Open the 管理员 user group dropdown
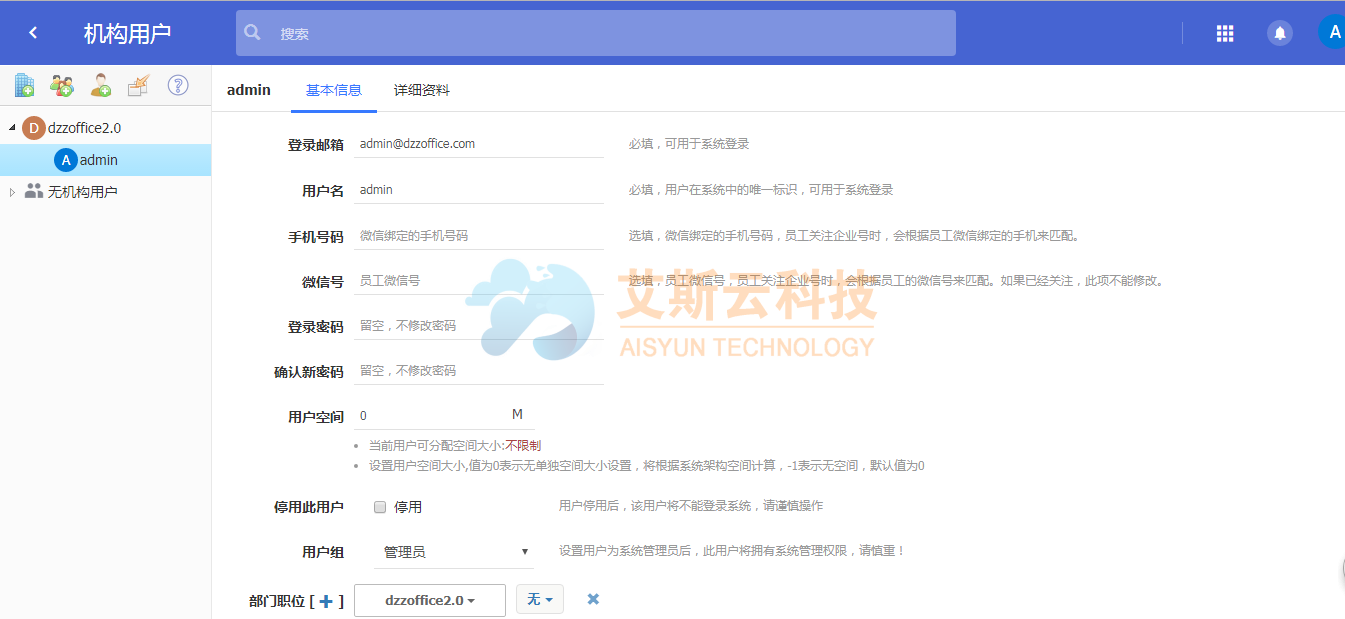Screen dimensions: 1345x619 pyautogui.click(x=456, y=552)
